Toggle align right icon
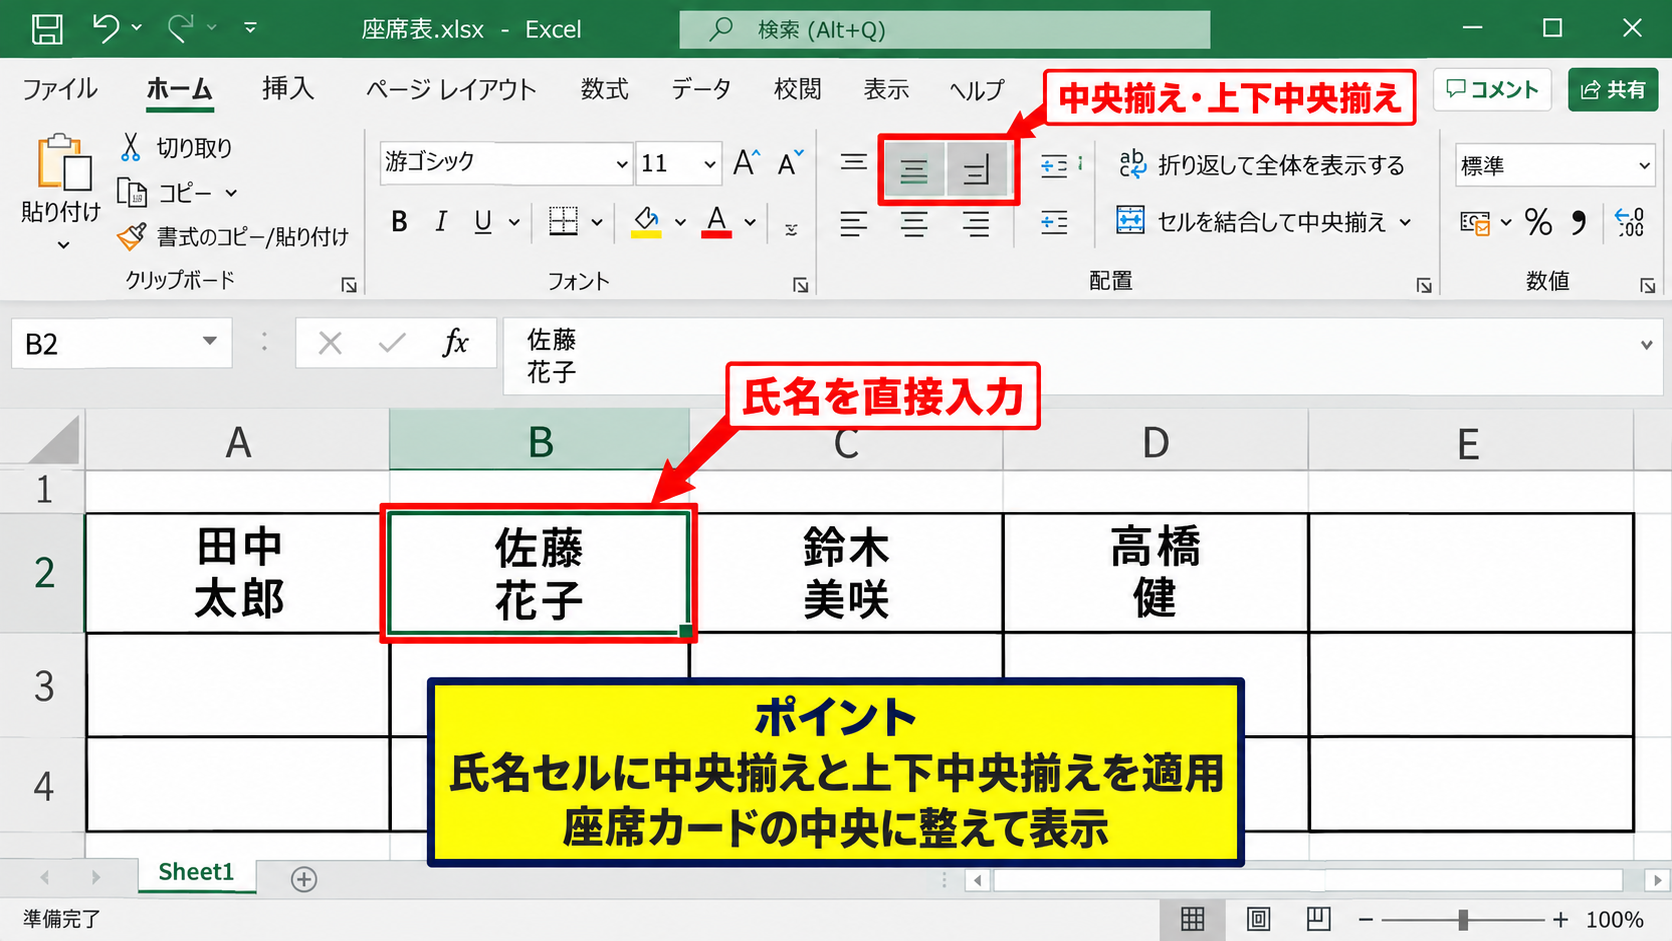 tap(976, 223)
